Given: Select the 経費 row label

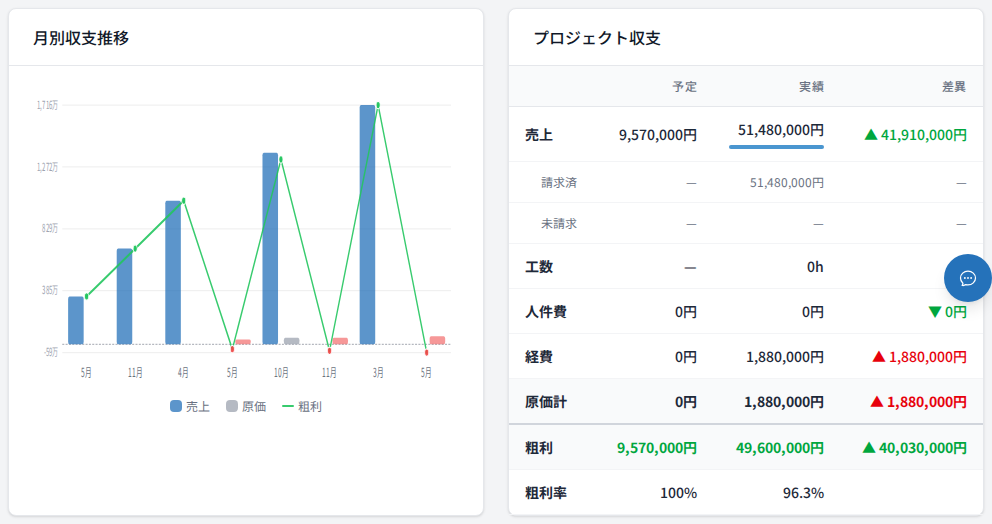Looking at the screenshot, I should pyautogui.click(x=539, y=357).
